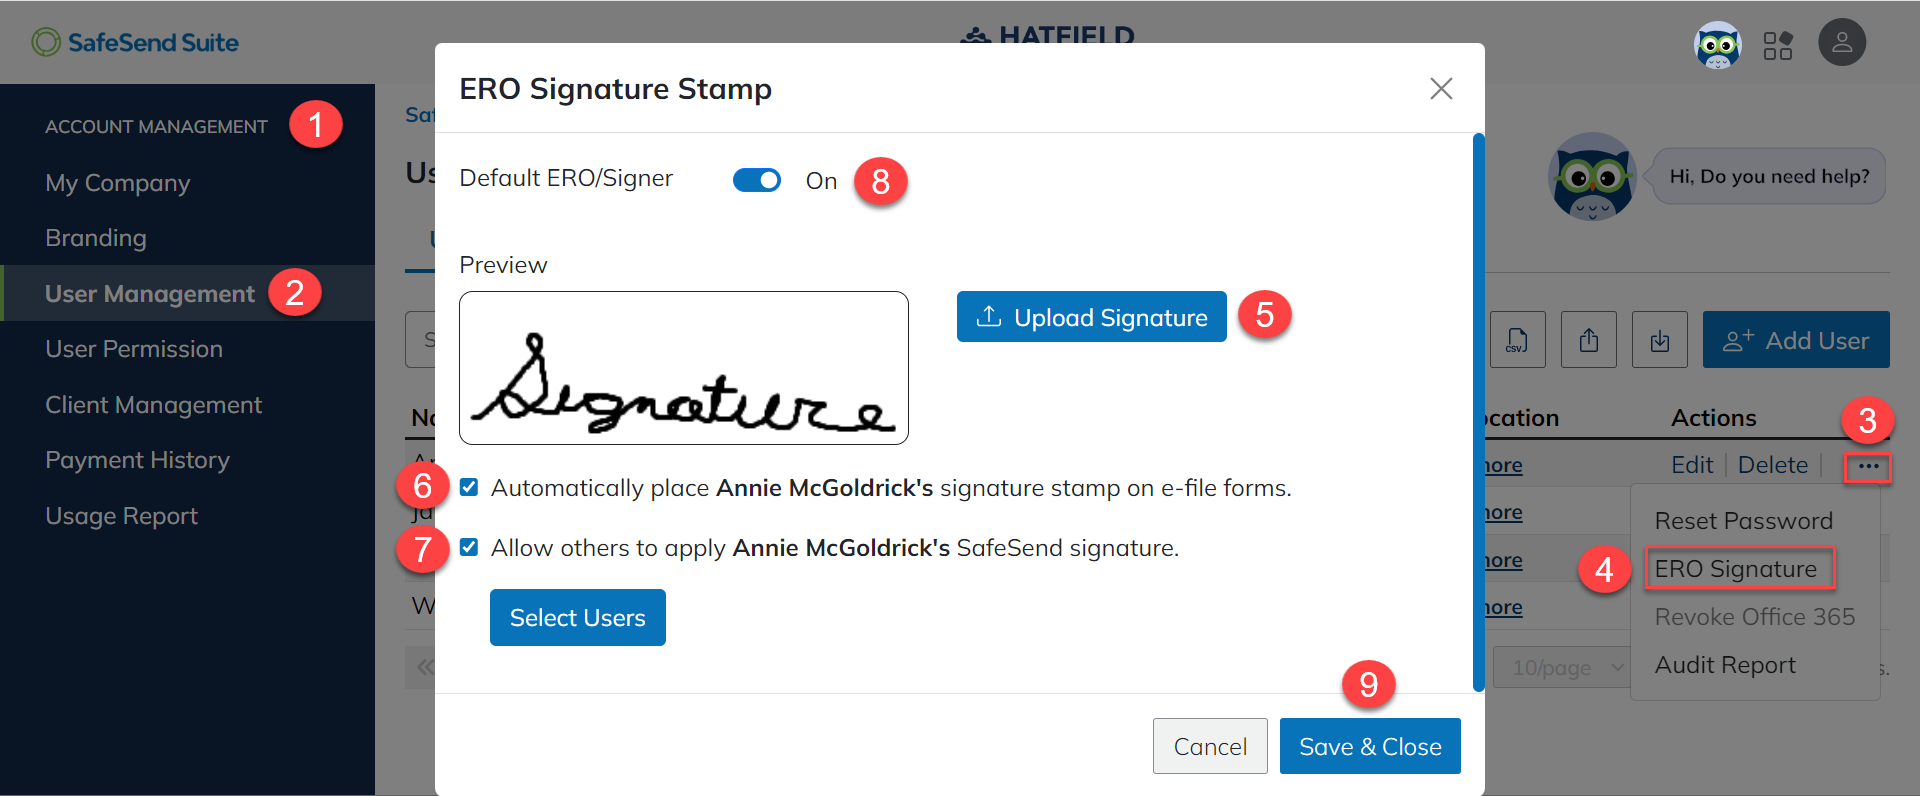Open Select Users dialog
The height and width of the screenshot is (796, 1920).
577,617
